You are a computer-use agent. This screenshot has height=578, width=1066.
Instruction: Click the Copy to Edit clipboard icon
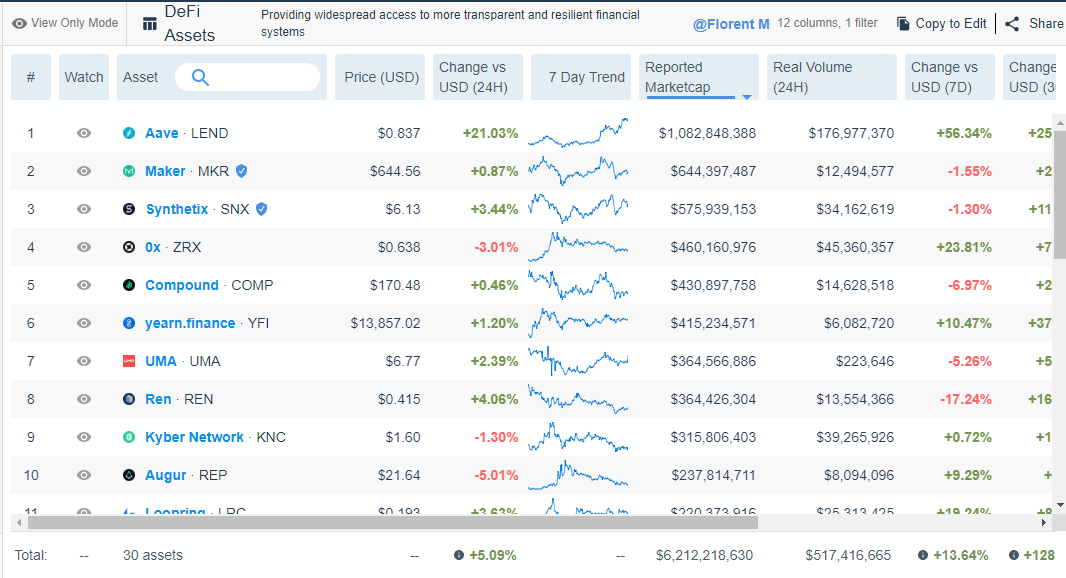[903, 24]
